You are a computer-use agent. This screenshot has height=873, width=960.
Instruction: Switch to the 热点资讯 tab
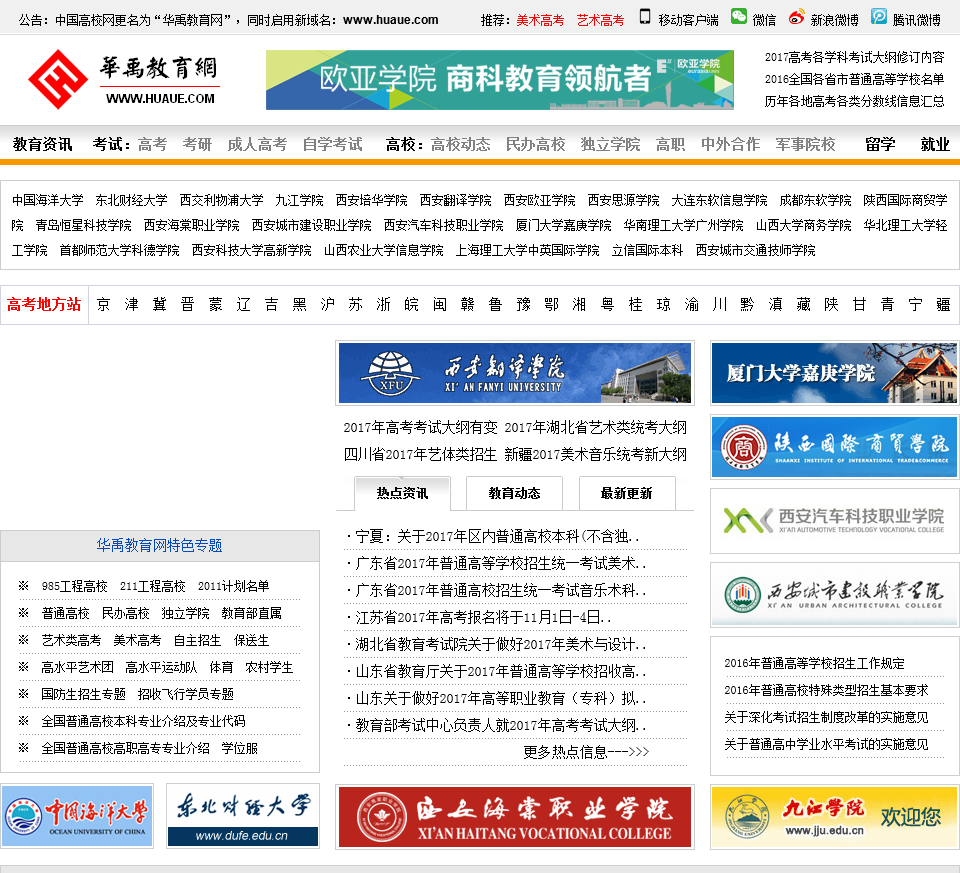[402, 493]
